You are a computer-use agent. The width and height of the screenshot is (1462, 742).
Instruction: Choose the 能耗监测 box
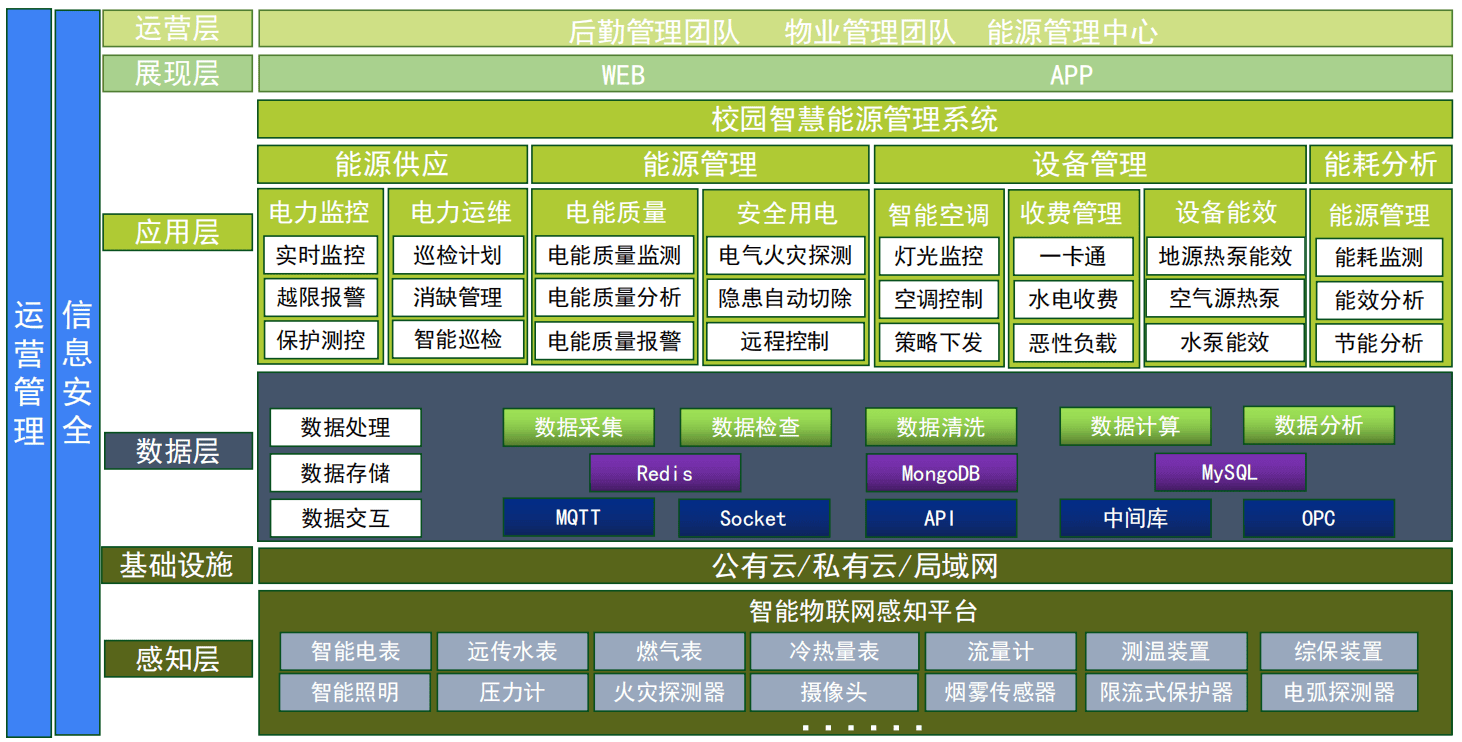[1379, 257]
